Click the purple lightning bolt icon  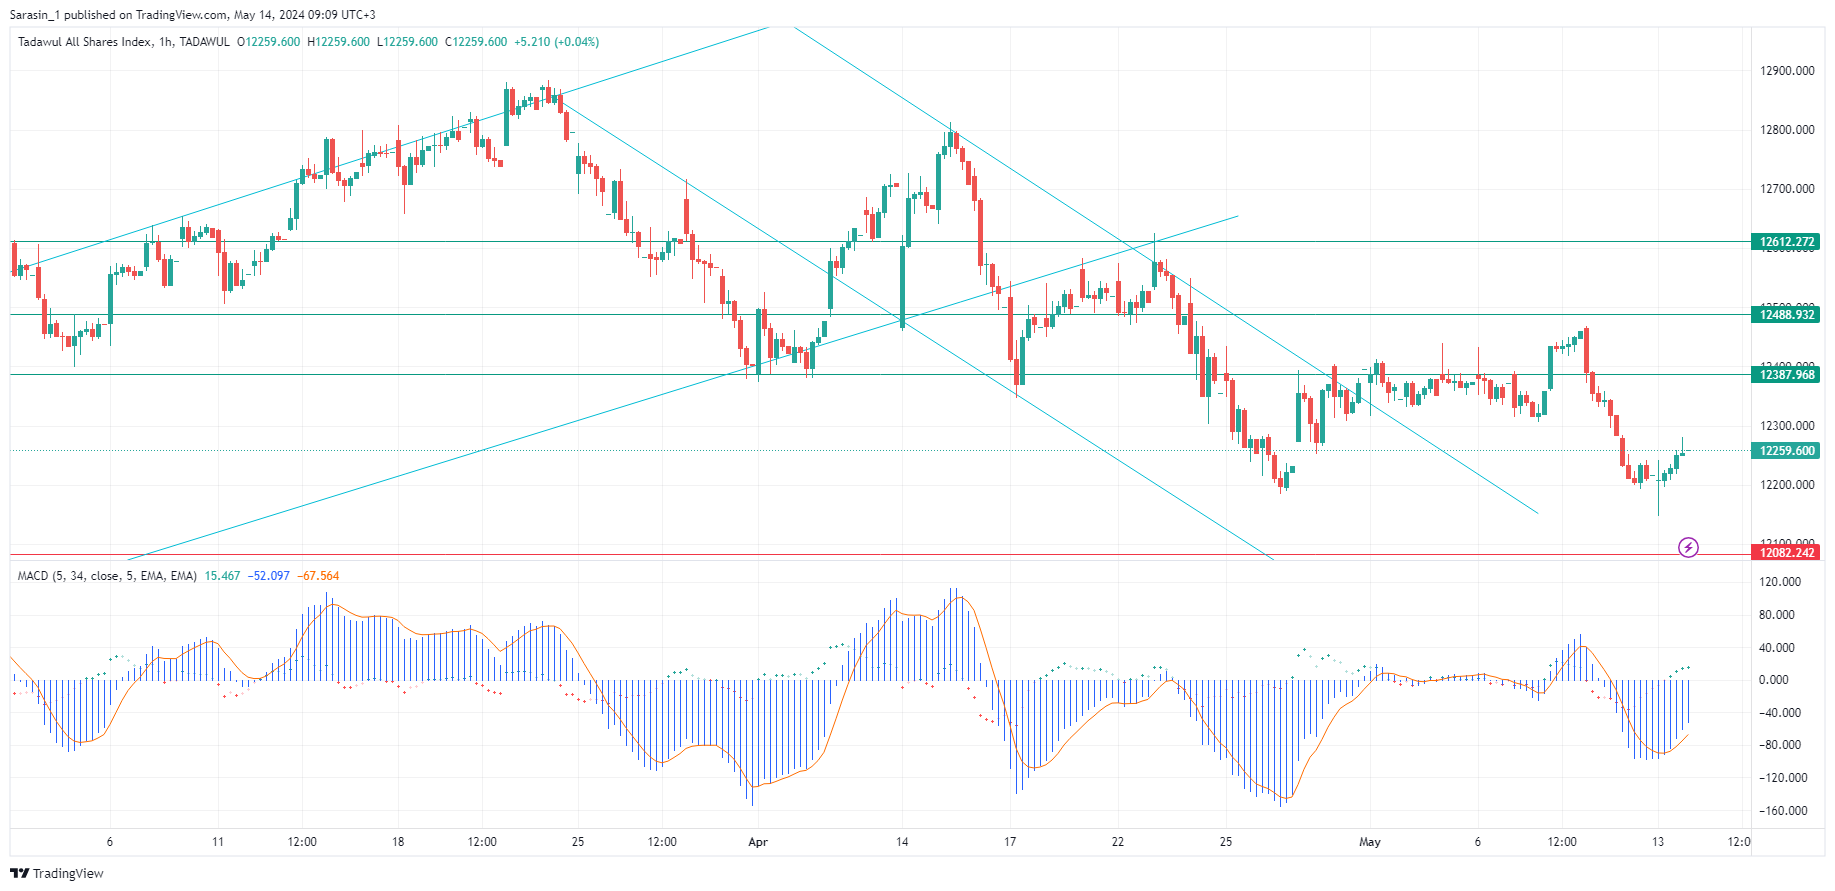tap(1688, 547)
